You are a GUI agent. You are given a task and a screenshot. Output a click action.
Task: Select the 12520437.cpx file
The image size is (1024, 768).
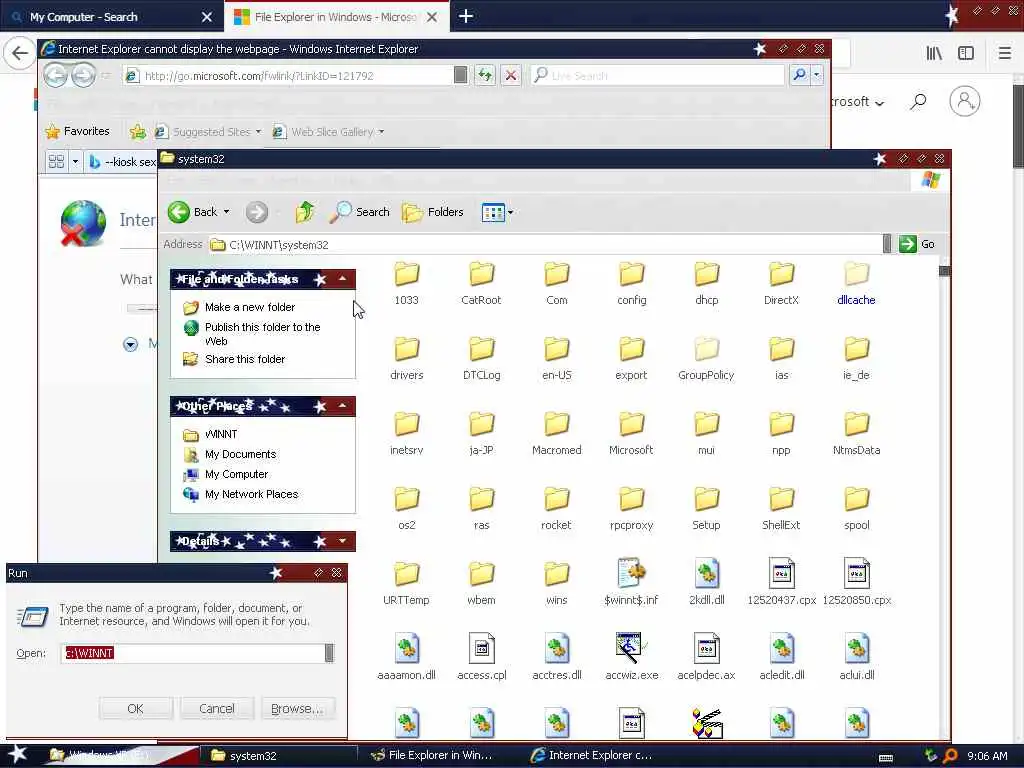point(782,583)
